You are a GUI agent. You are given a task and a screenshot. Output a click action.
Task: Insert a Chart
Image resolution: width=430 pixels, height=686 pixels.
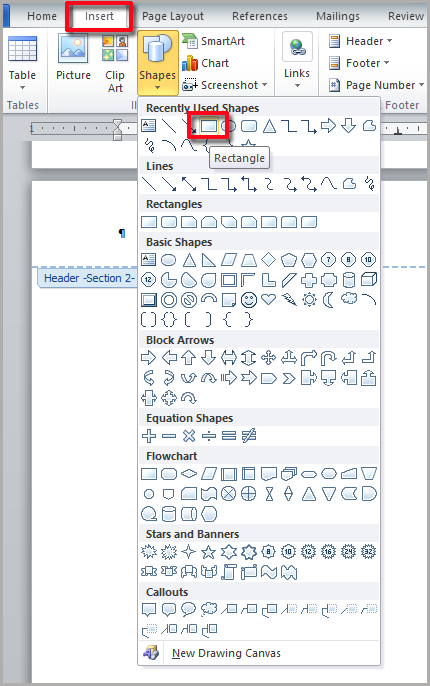click(205, 63)
